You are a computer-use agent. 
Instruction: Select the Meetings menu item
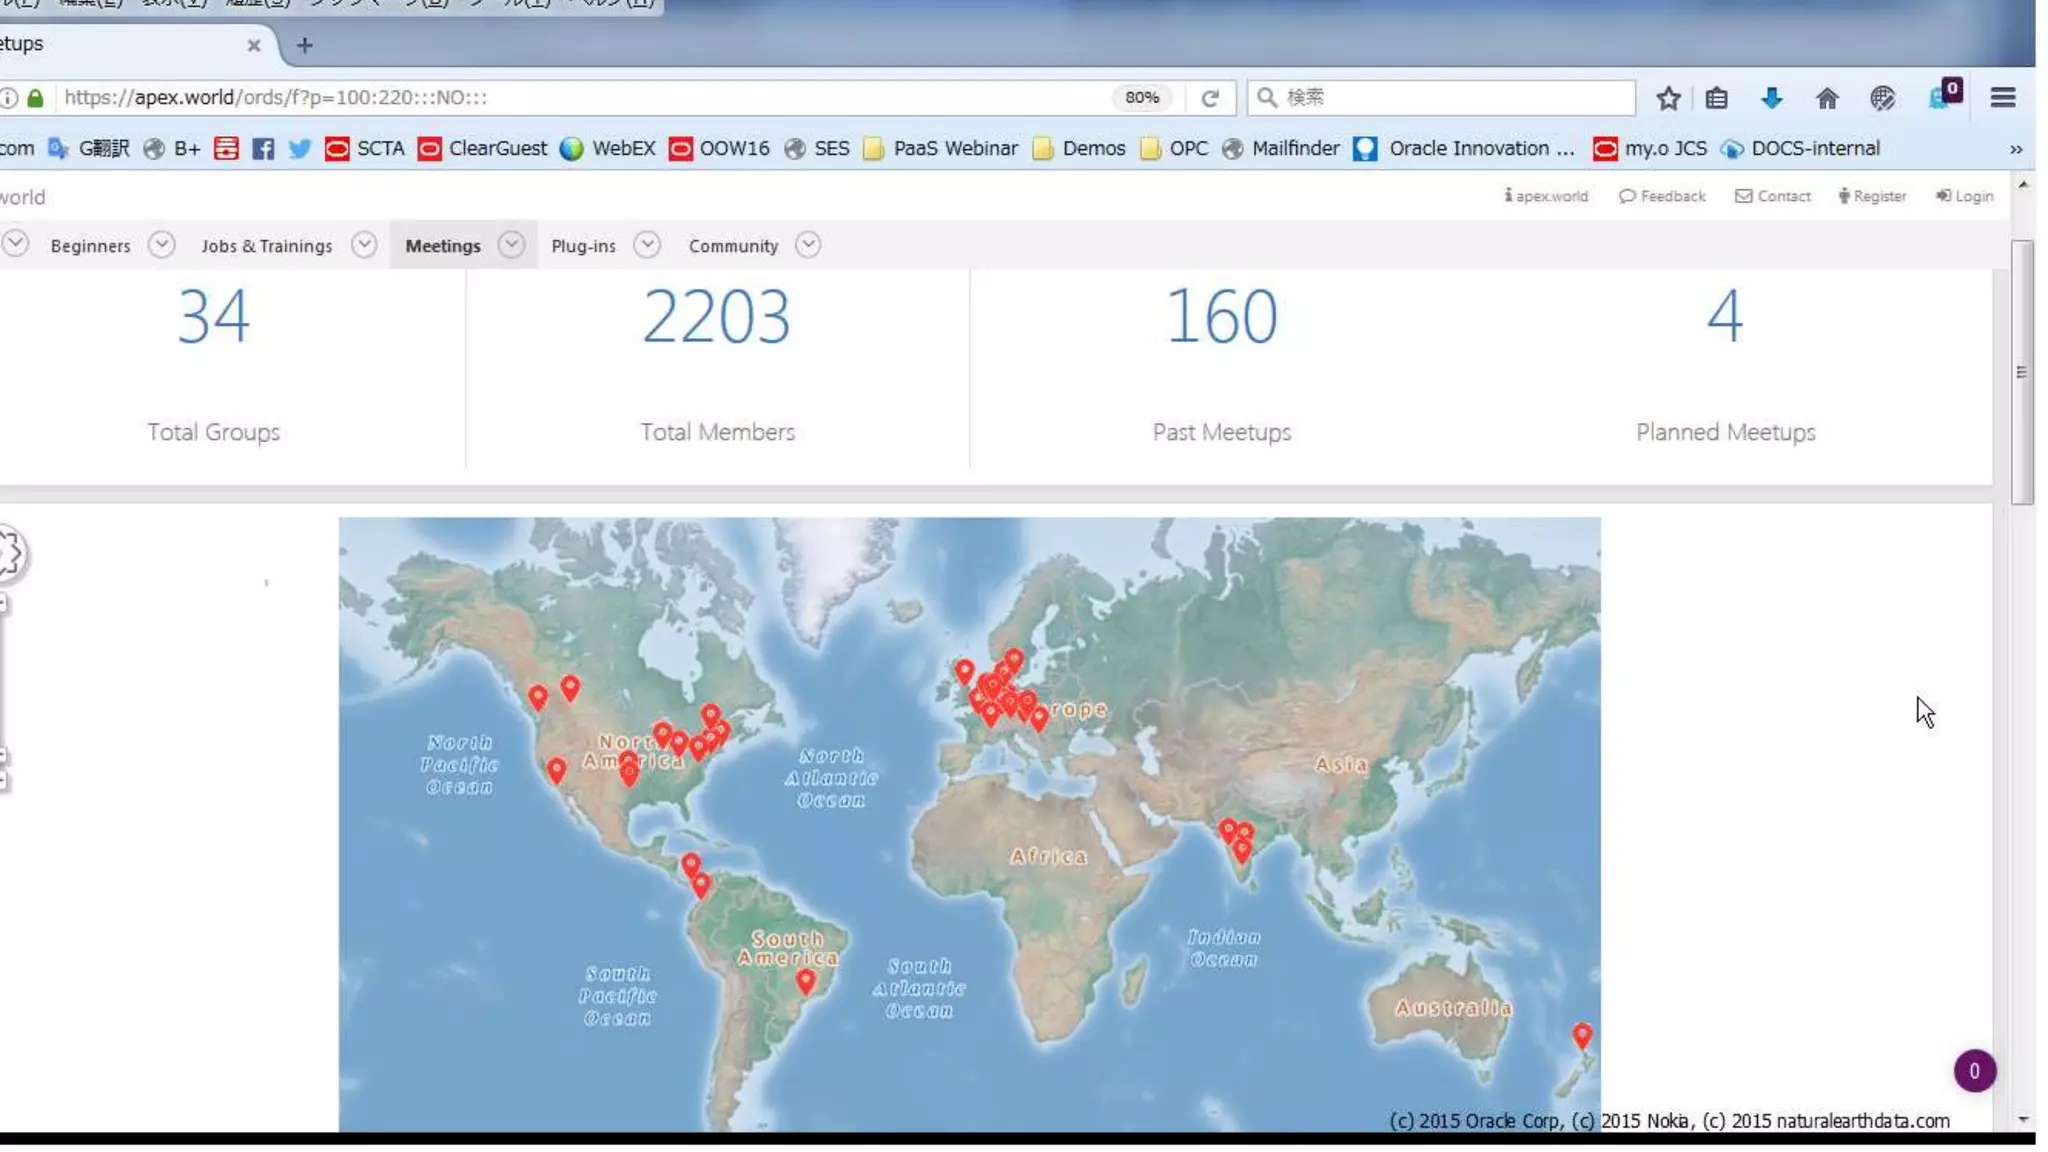[442, 246]
